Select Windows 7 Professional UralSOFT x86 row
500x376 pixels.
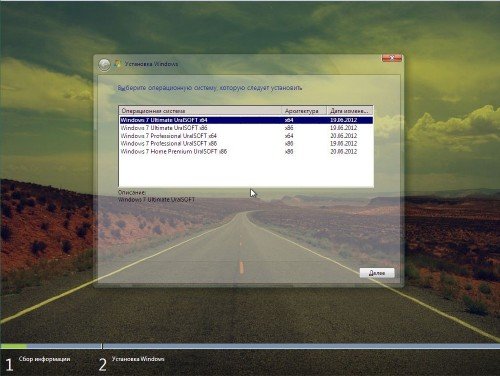pyautogui.click(x=246, y=143)
